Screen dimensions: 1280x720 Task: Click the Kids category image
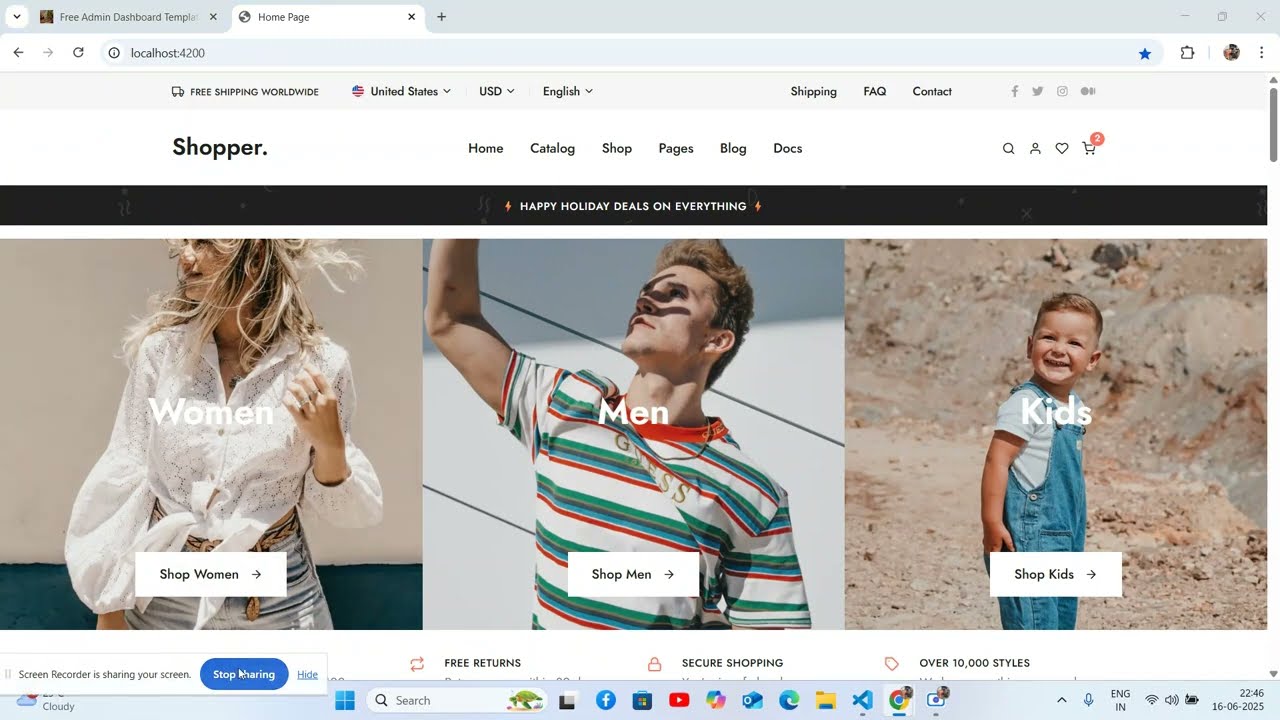(x=1056, y=434)
